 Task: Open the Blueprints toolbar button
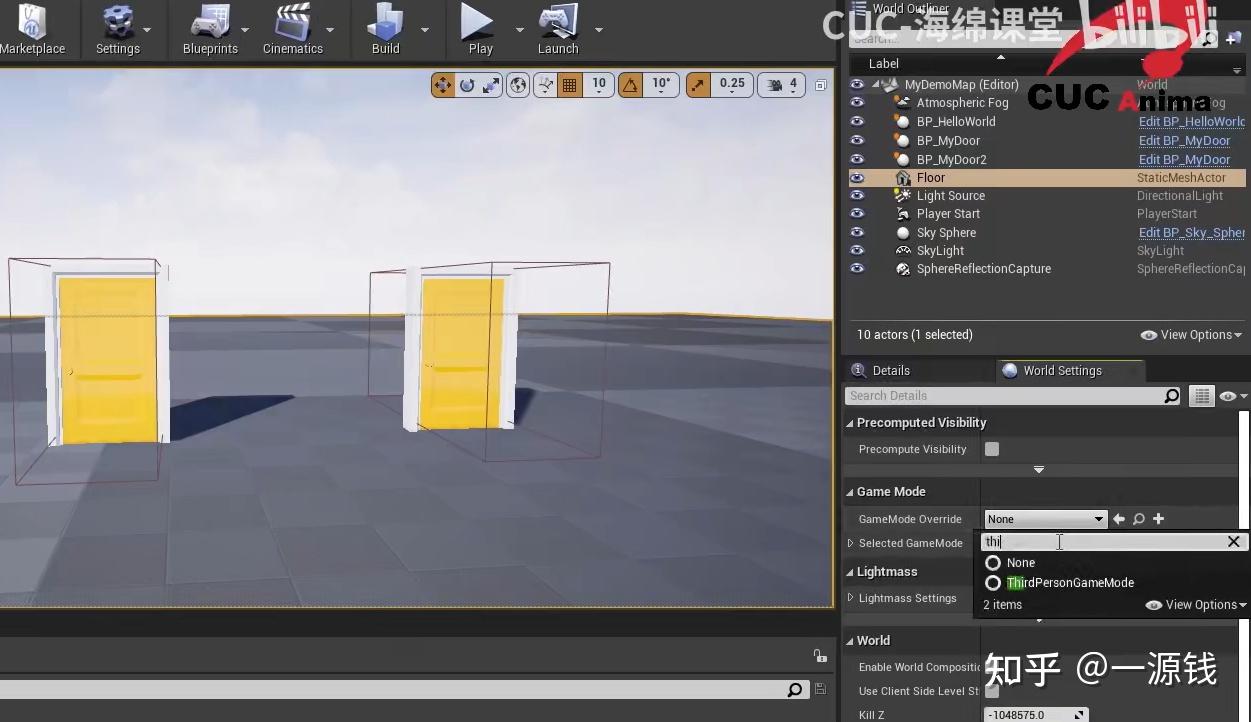(x=210, y=30)
